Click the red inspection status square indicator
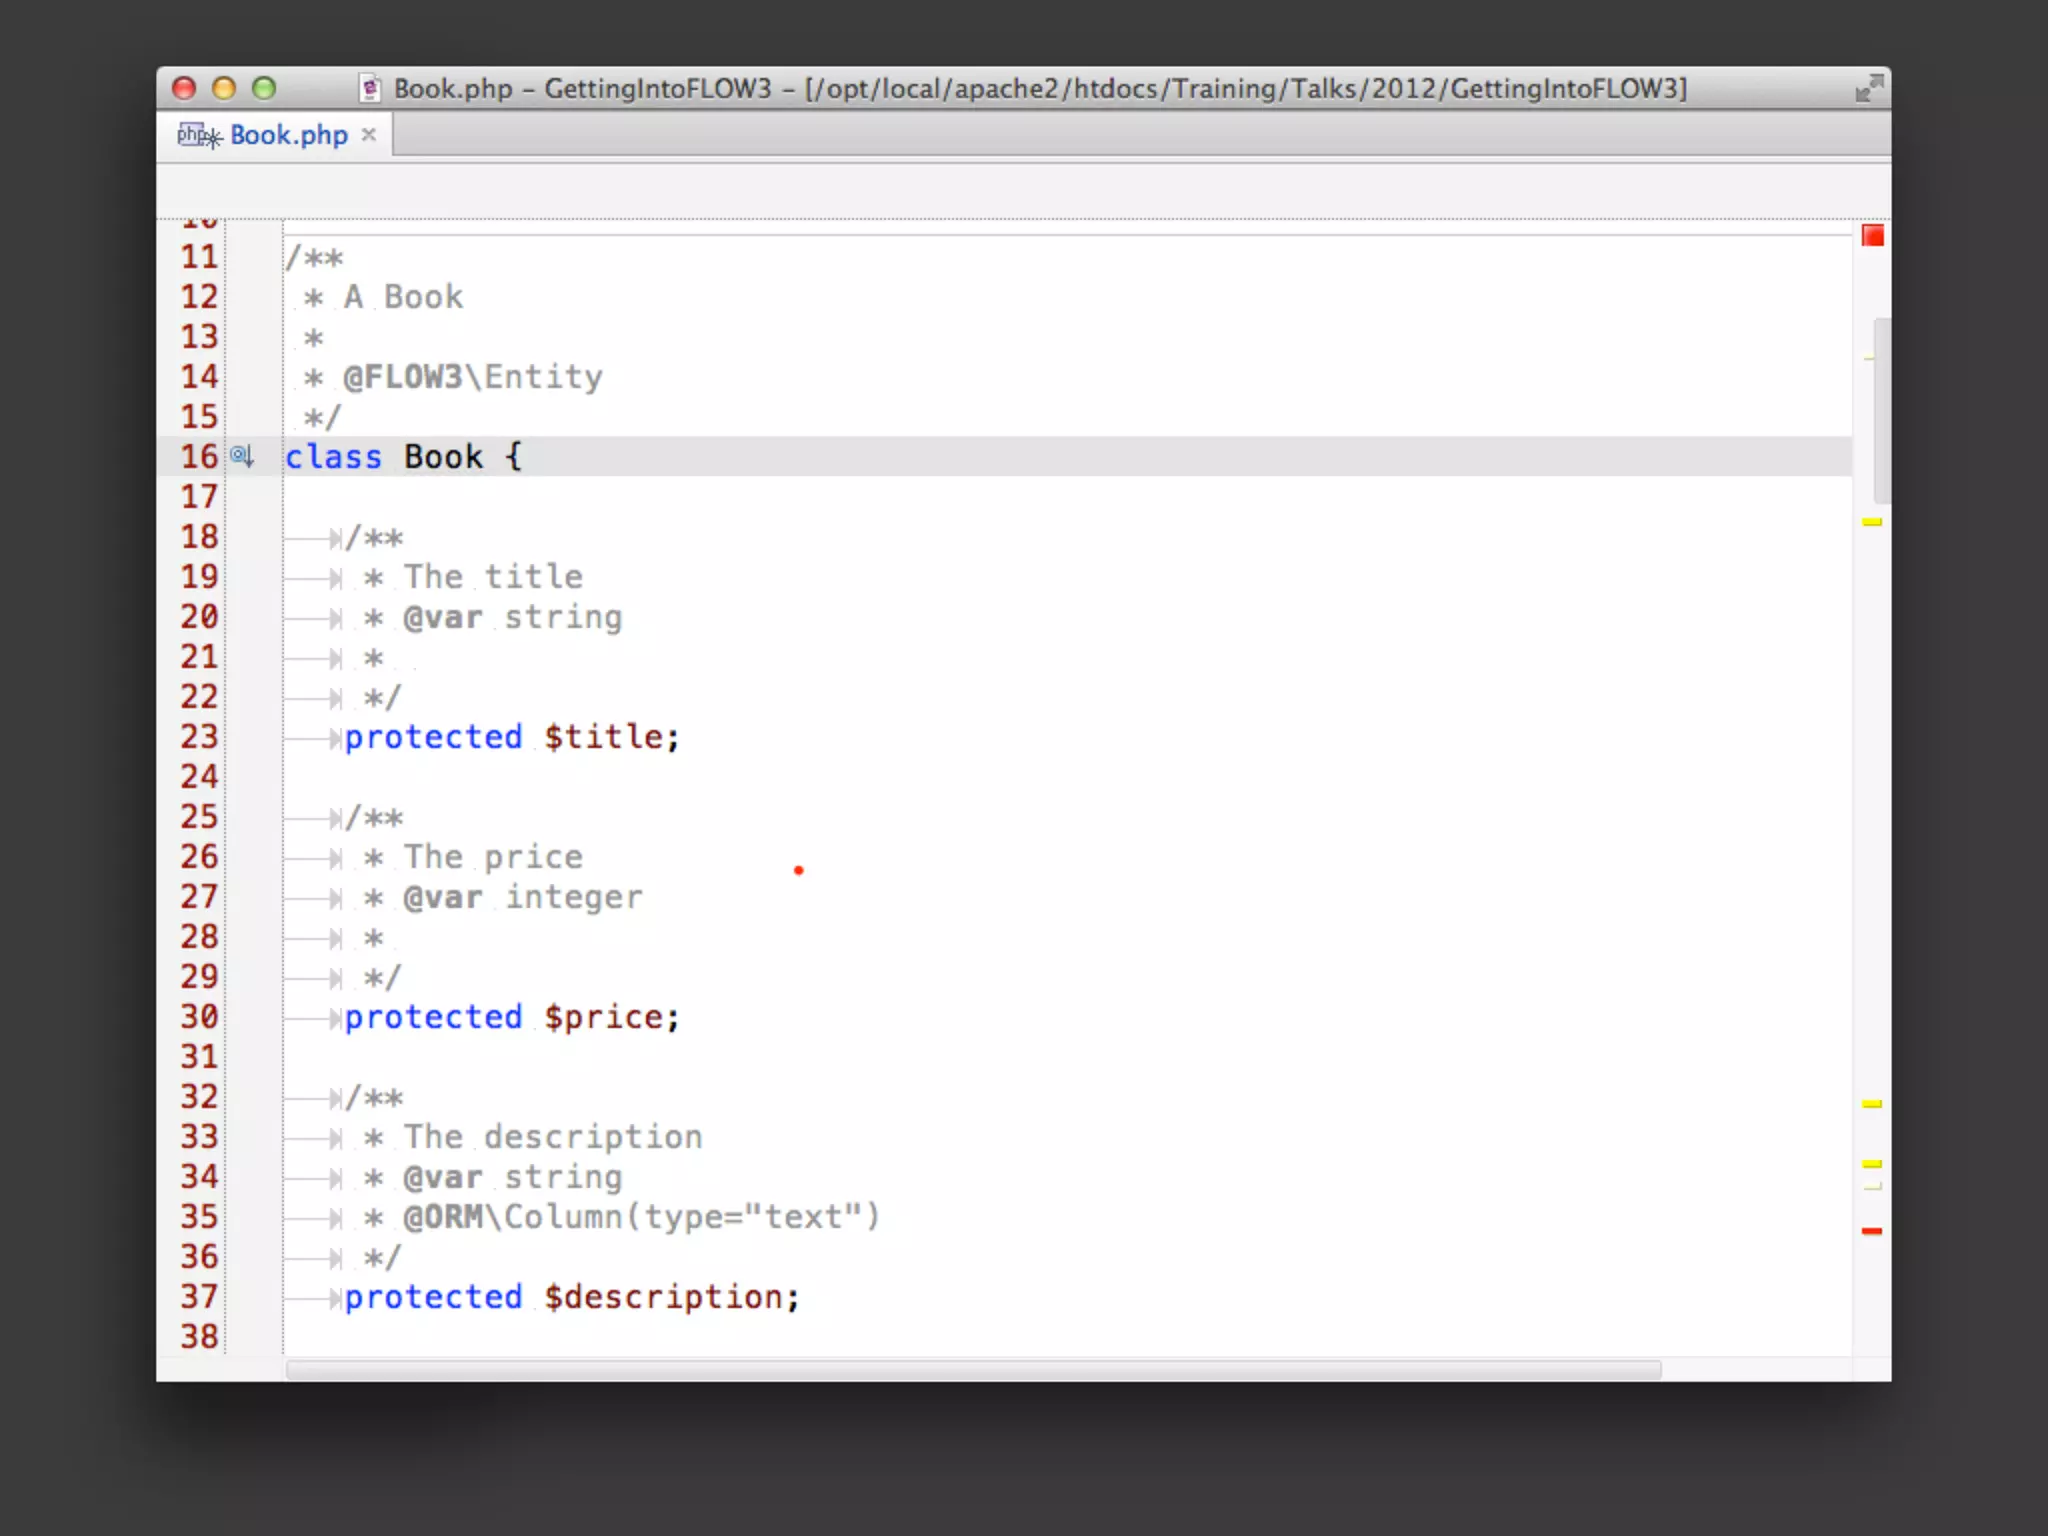The image size is (2048, 1536). [x=1872, y=236]
